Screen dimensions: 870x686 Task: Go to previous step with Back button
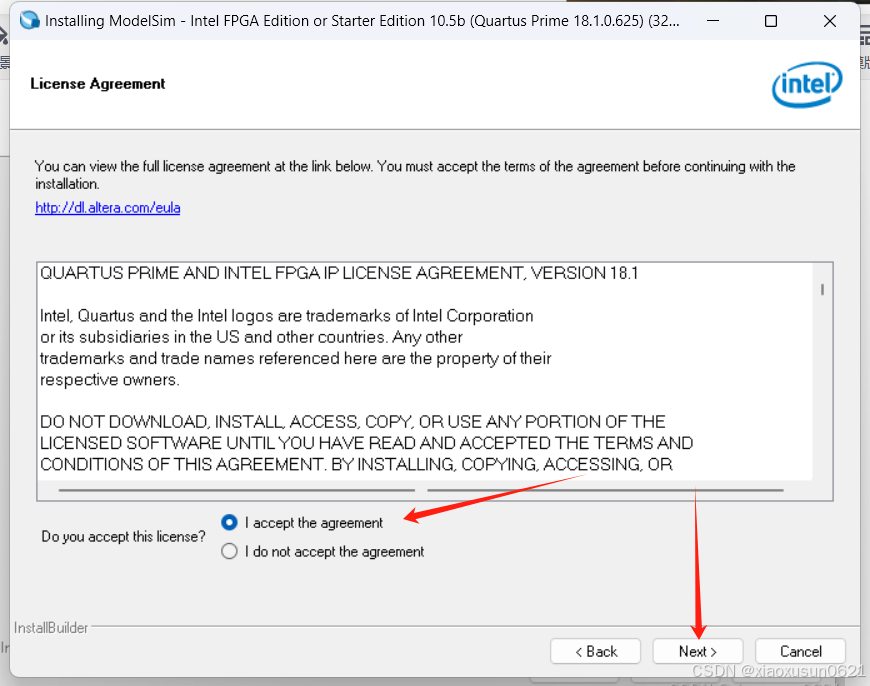(x=595, y=651)
